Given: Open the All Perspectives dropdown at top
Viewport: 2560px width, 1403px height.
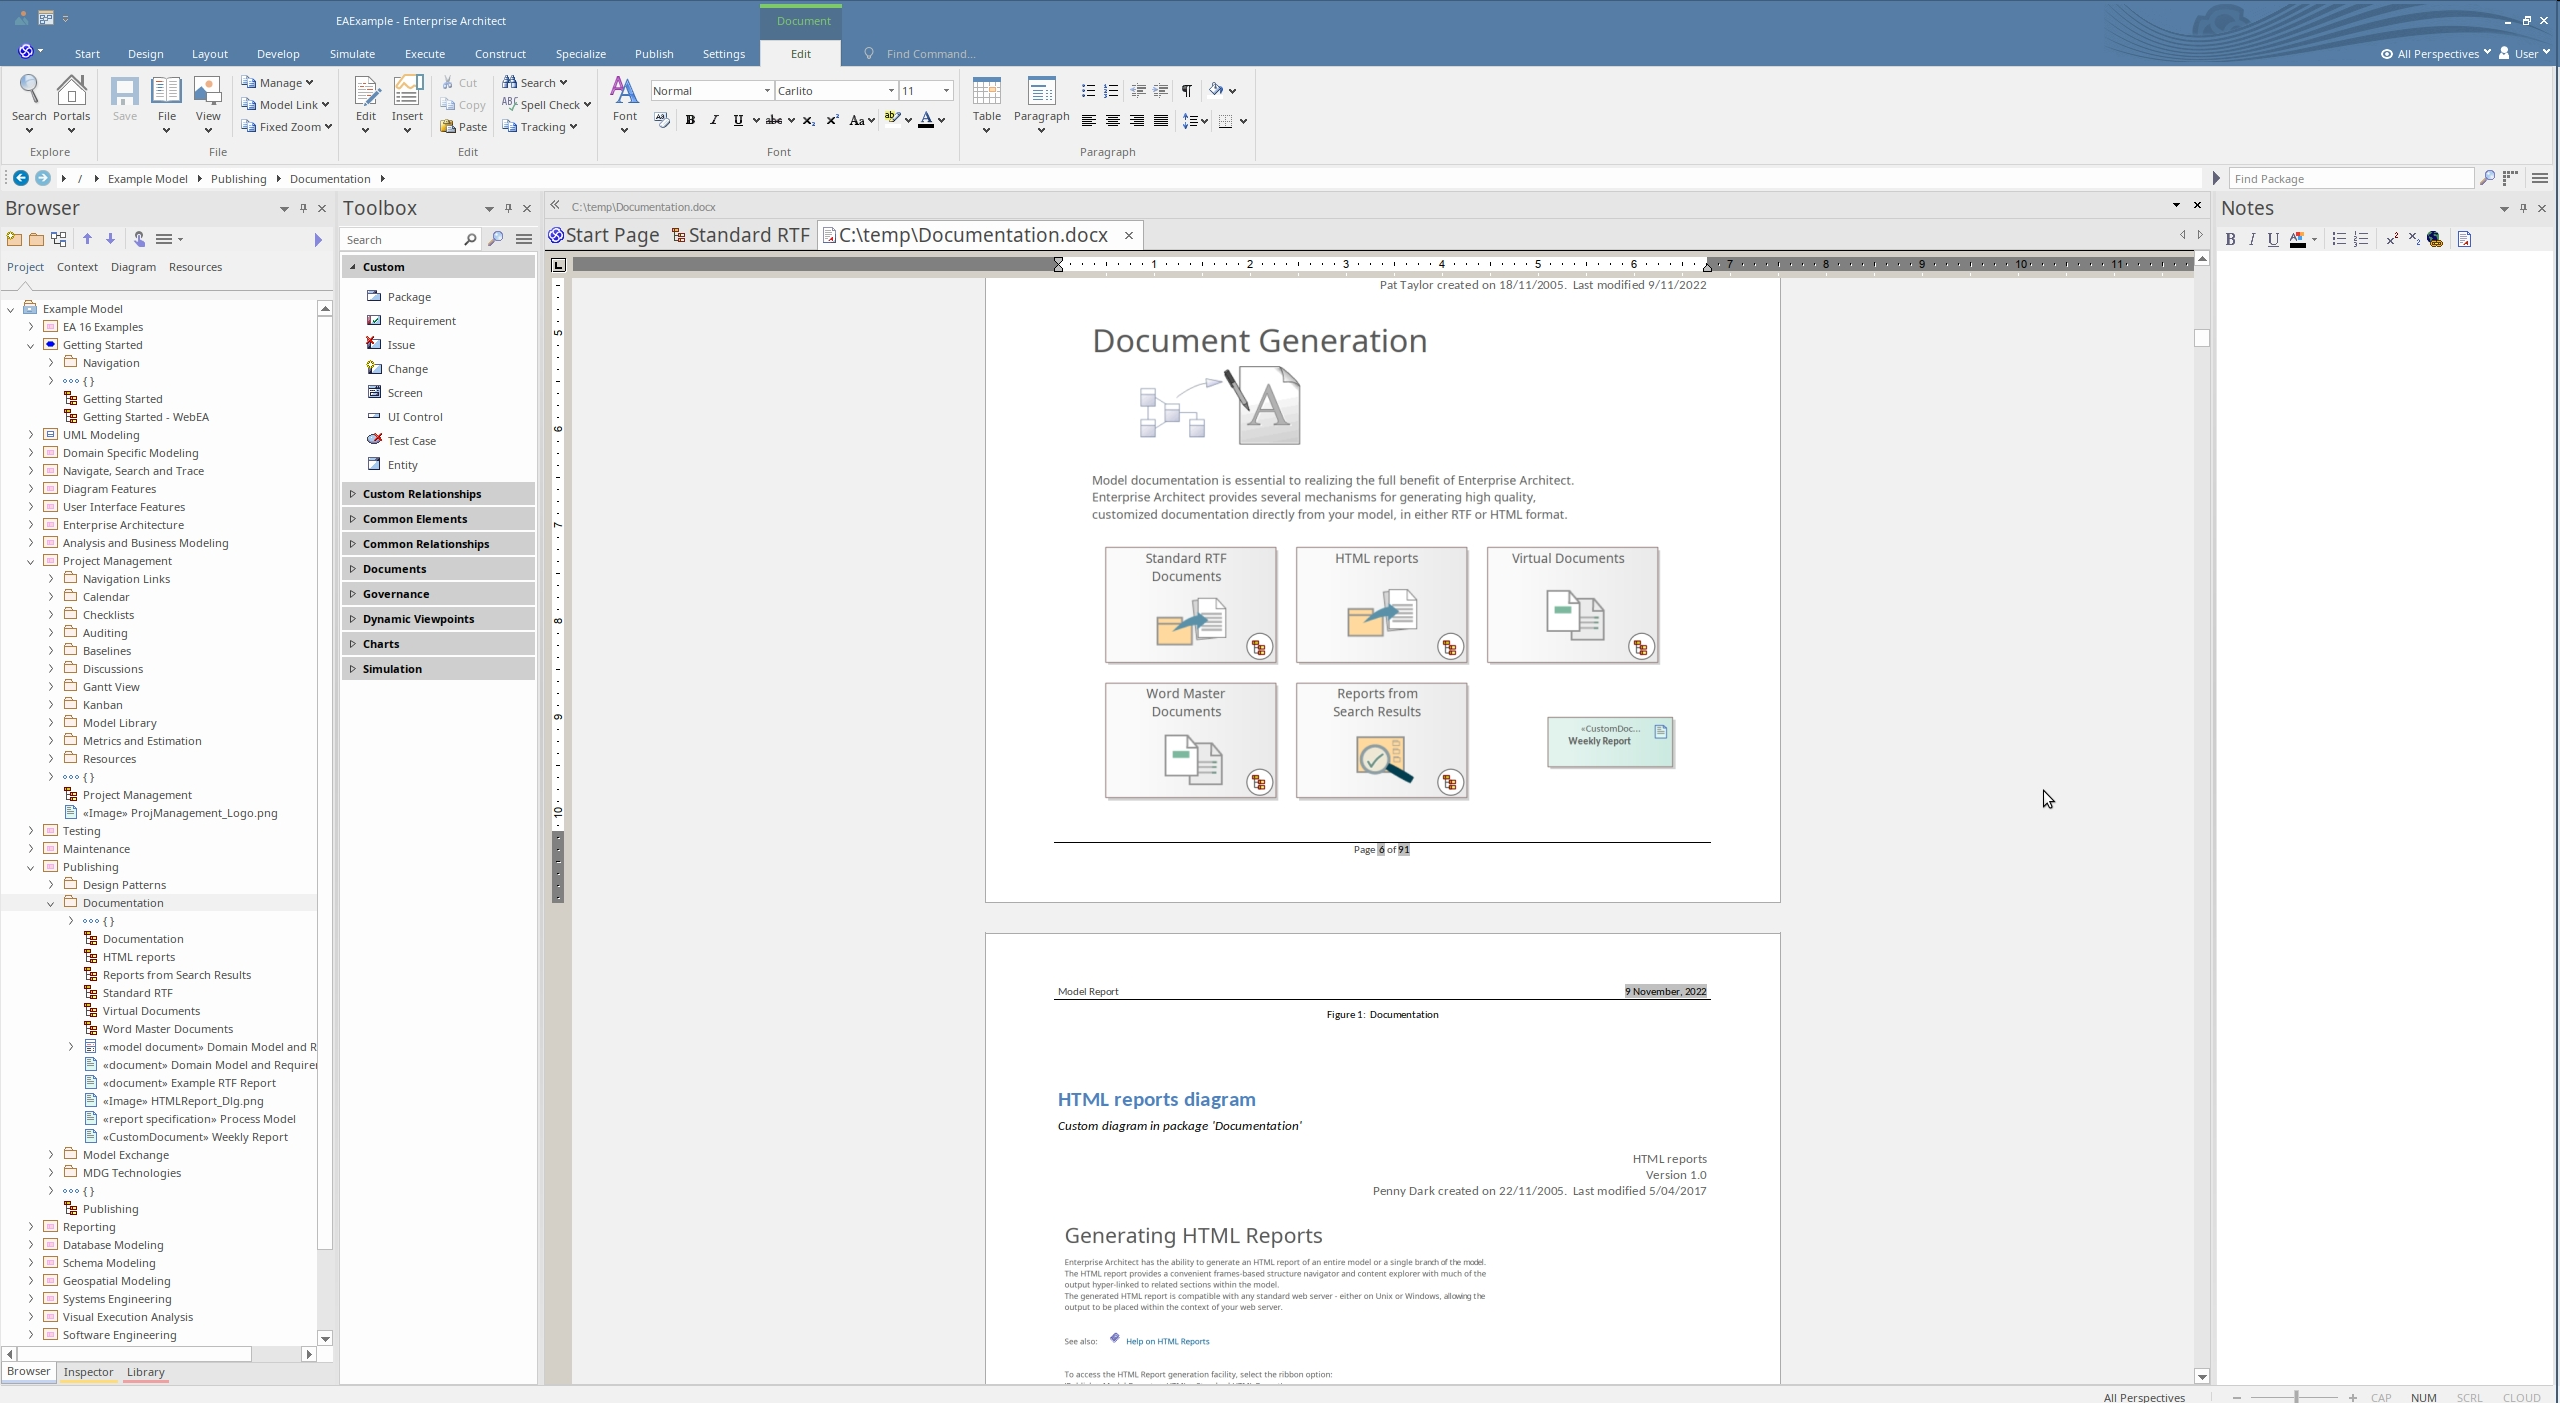Looking at the screenshot, I should [x=2437, y=54].
